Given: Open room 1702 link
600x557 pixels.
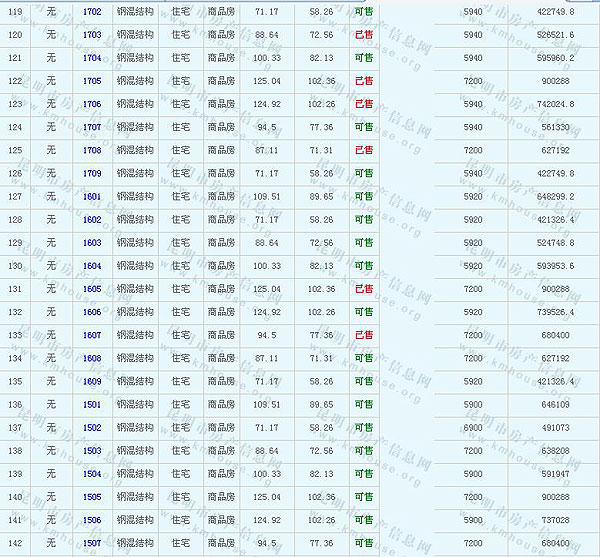Looking at the screenshot, I should point(92,11).
